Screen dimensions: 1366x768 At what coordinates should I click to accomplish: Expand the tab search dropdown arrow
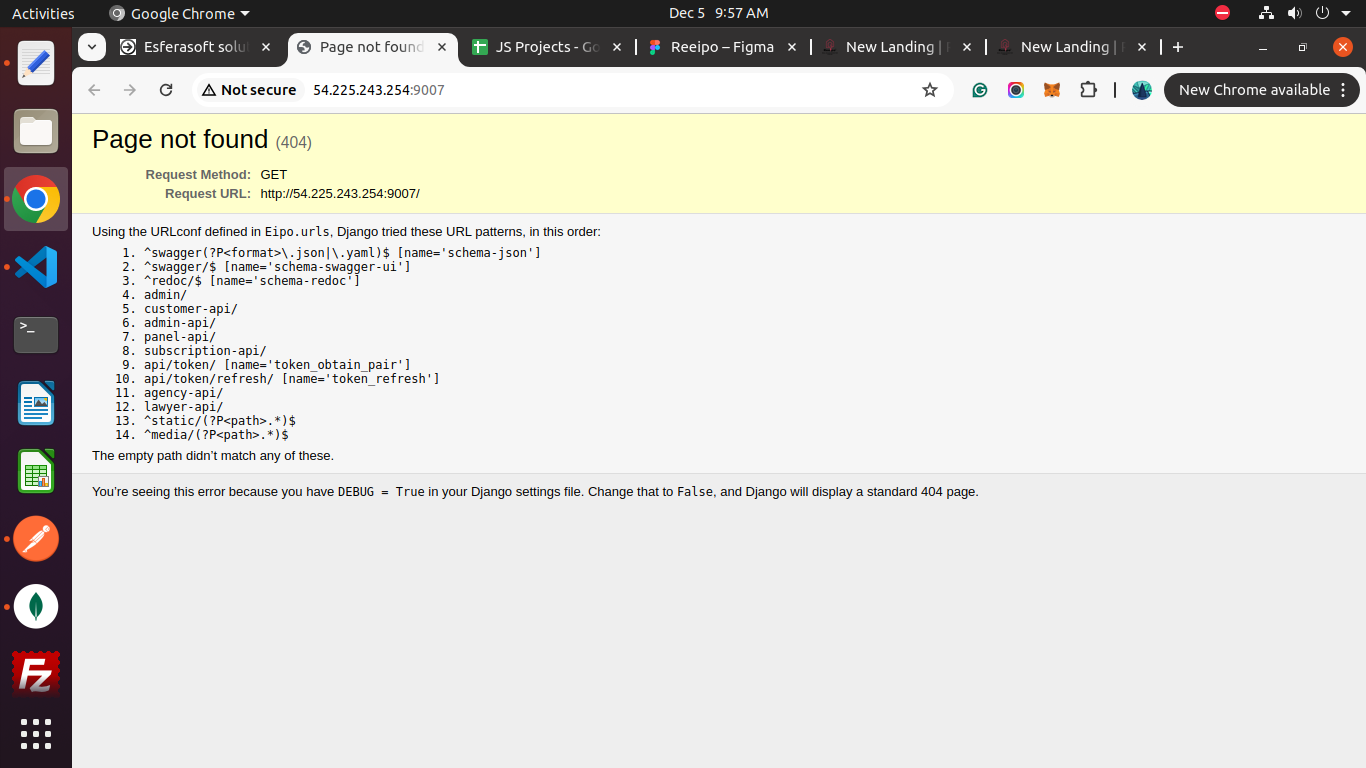pyautogui.click(x=91, y=47)
